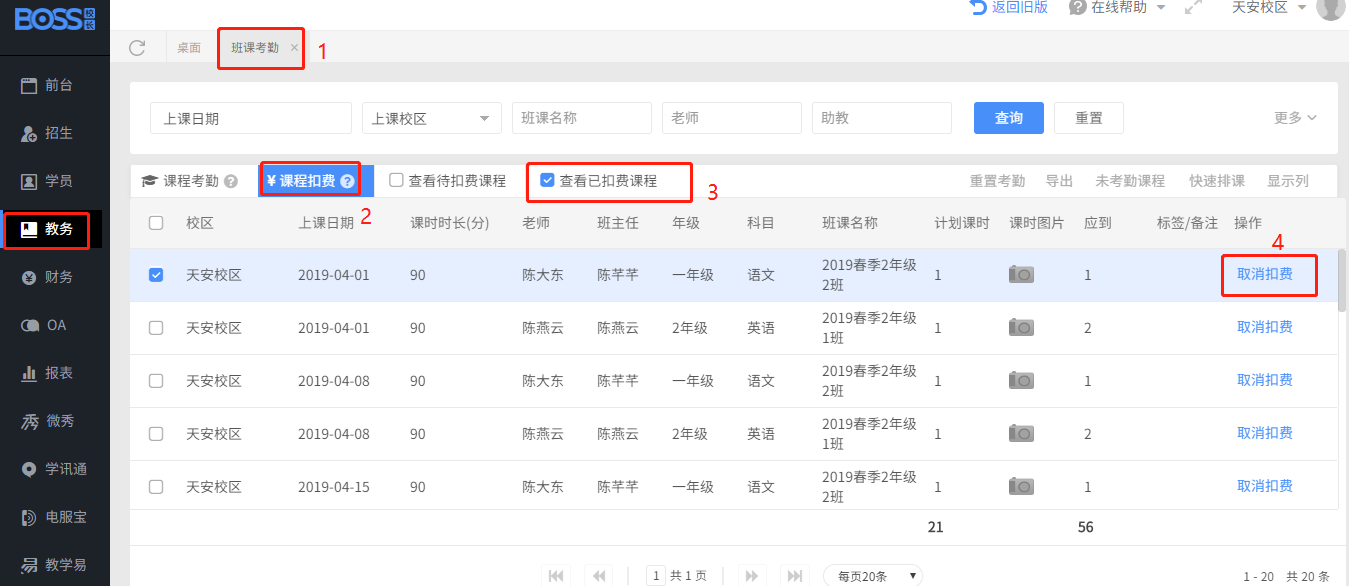This screenshot has height=586, width=1349.
Task: Close the 班课考勤 tab
Action: 294,48
